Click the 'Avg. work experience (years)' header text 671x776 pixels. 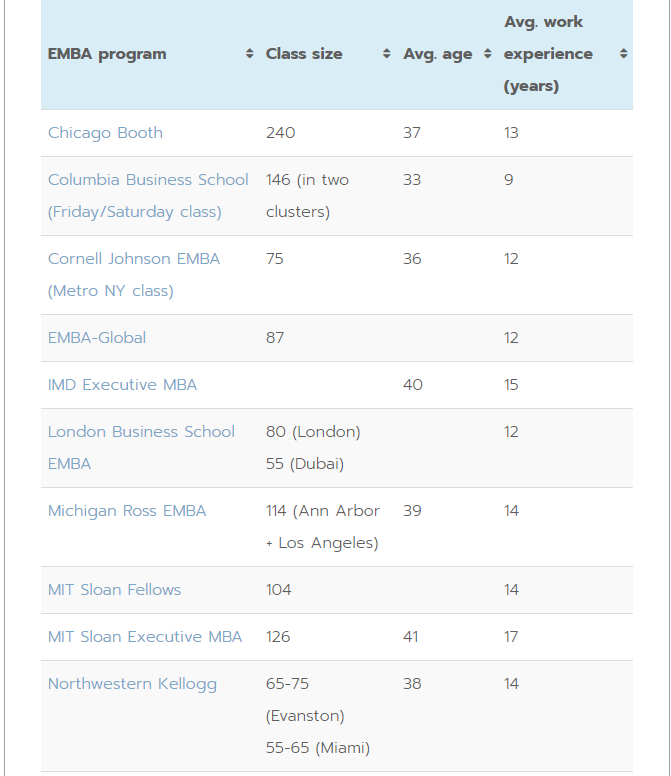pyautogui.click(x=548, y=54)
